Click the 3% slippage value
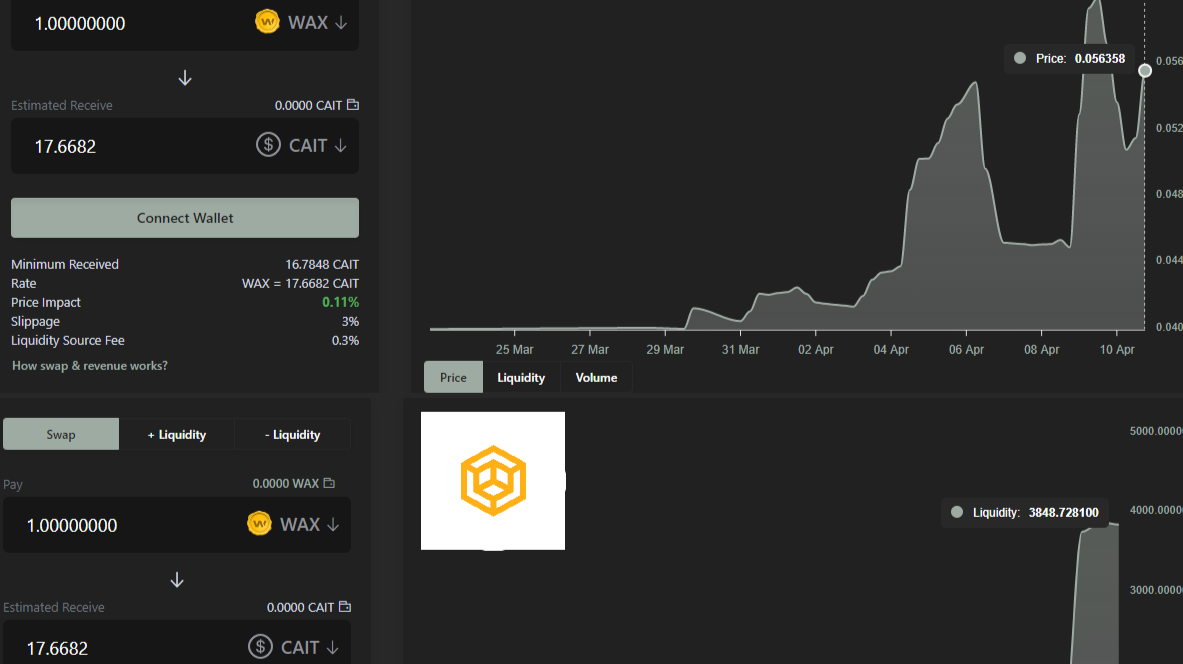 350,321
